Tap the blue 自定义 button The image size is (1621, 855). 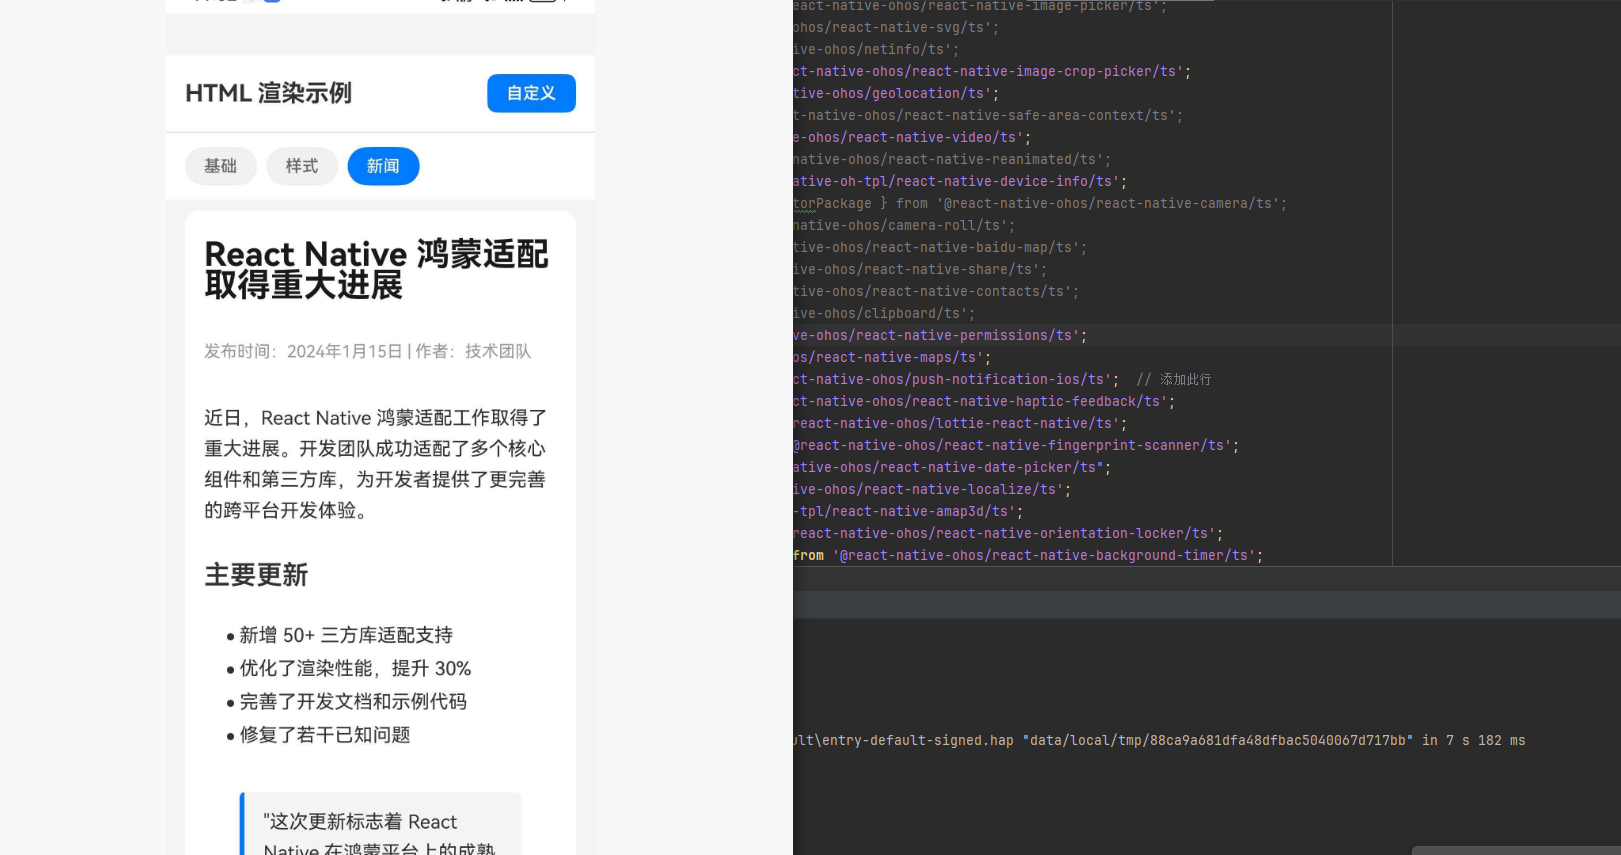tap(531, 93)
